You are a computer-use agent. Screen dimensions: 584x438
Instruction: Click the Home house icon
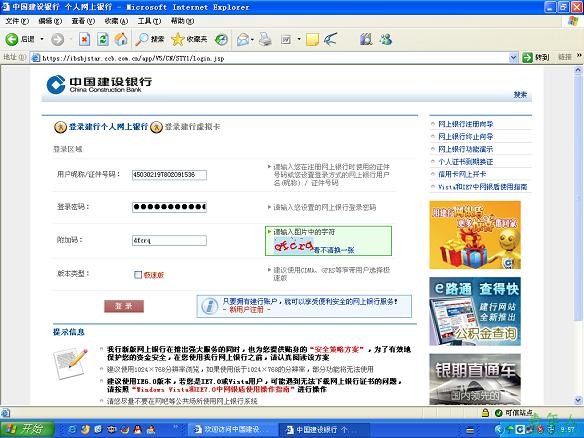pyautogui.click(x=121, y=39)
